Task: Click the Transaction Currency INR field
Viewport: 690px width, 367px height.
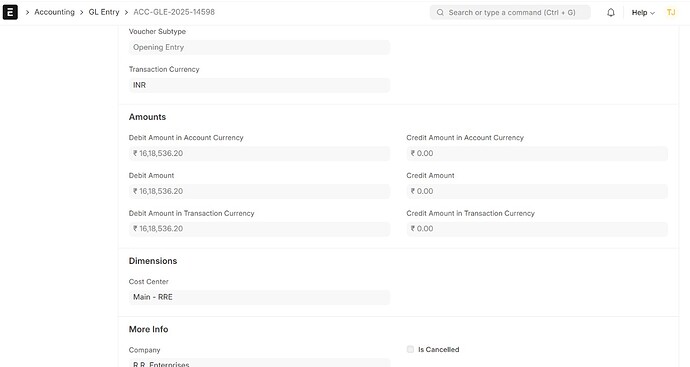Action: [259, 85]
